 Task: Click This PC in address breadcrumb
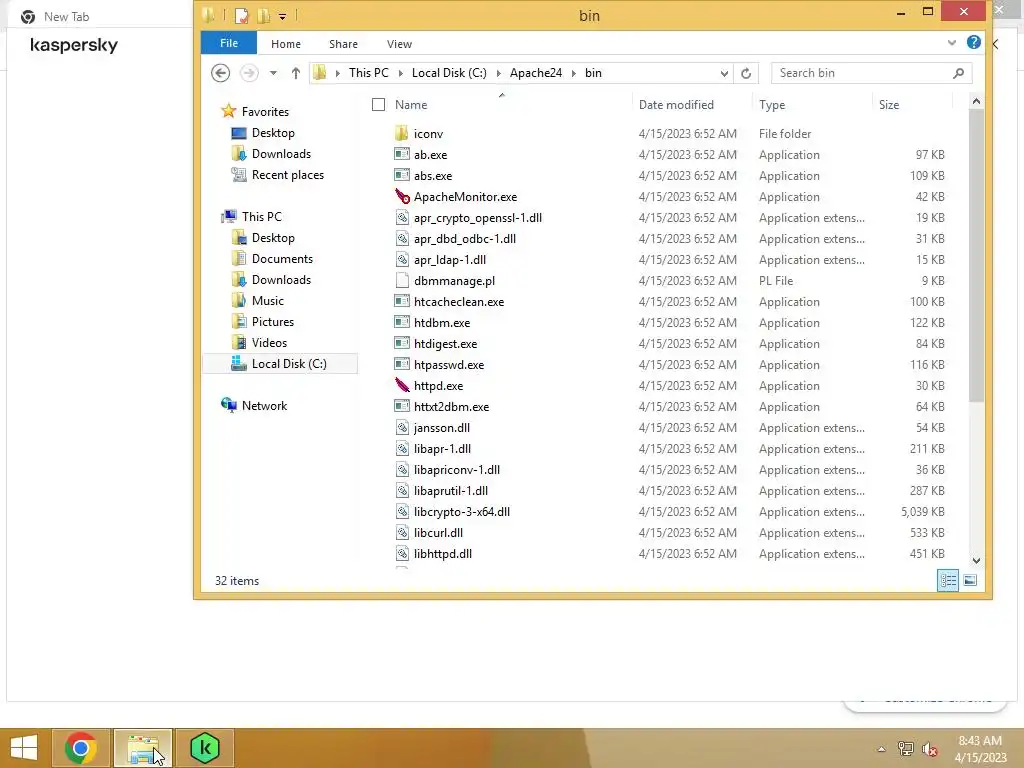coord(368,73)
